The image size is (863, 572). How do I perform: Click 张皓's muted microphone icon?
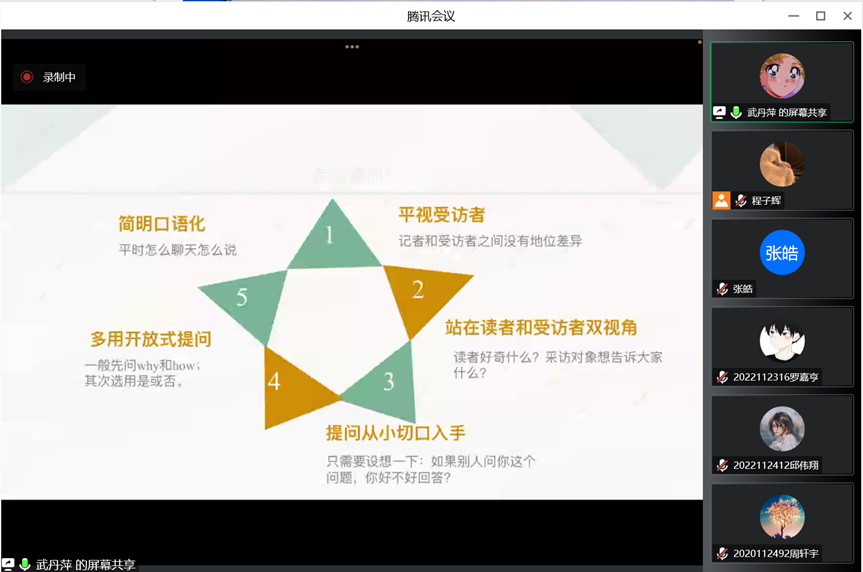722,288
